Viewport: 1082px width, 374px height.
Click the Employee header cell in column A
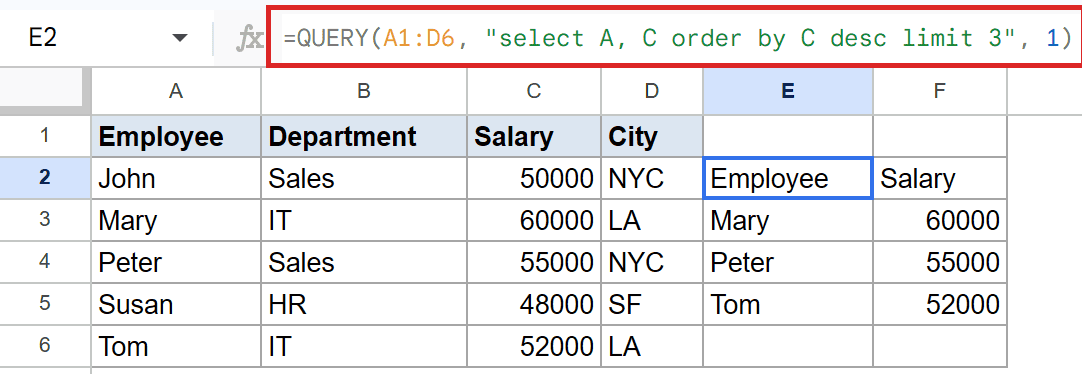tap(176, 136)
